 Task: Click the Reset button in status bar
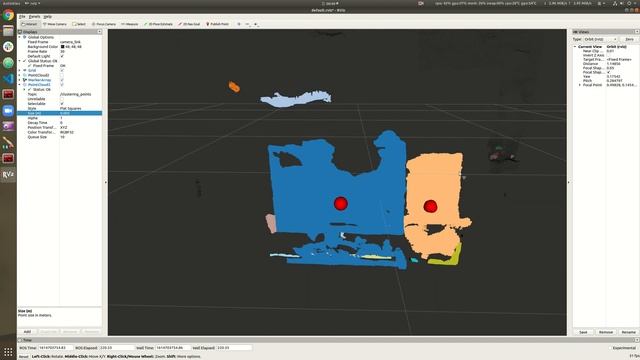24,357
